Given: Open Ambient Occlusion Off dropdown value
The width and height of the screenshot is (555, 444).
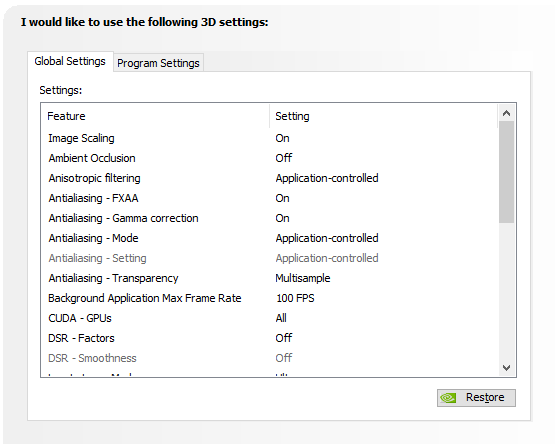Looking at the screenshot, I should tap(284, 158).
